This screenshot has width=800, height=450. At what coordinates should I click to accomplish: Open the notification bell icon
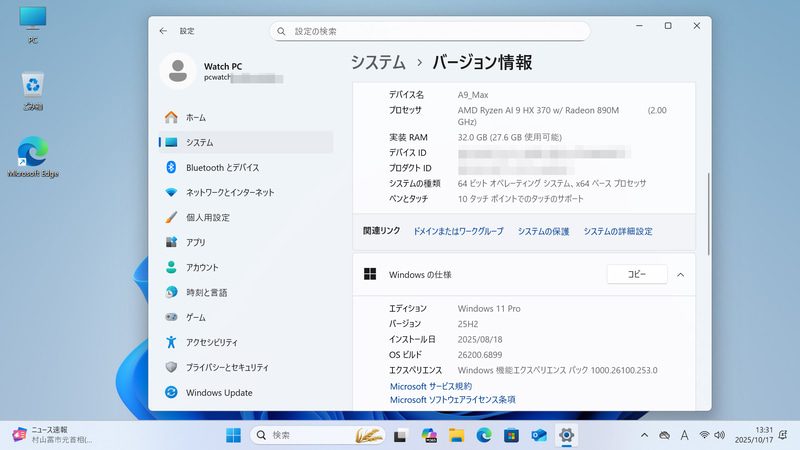pos(783,435)
